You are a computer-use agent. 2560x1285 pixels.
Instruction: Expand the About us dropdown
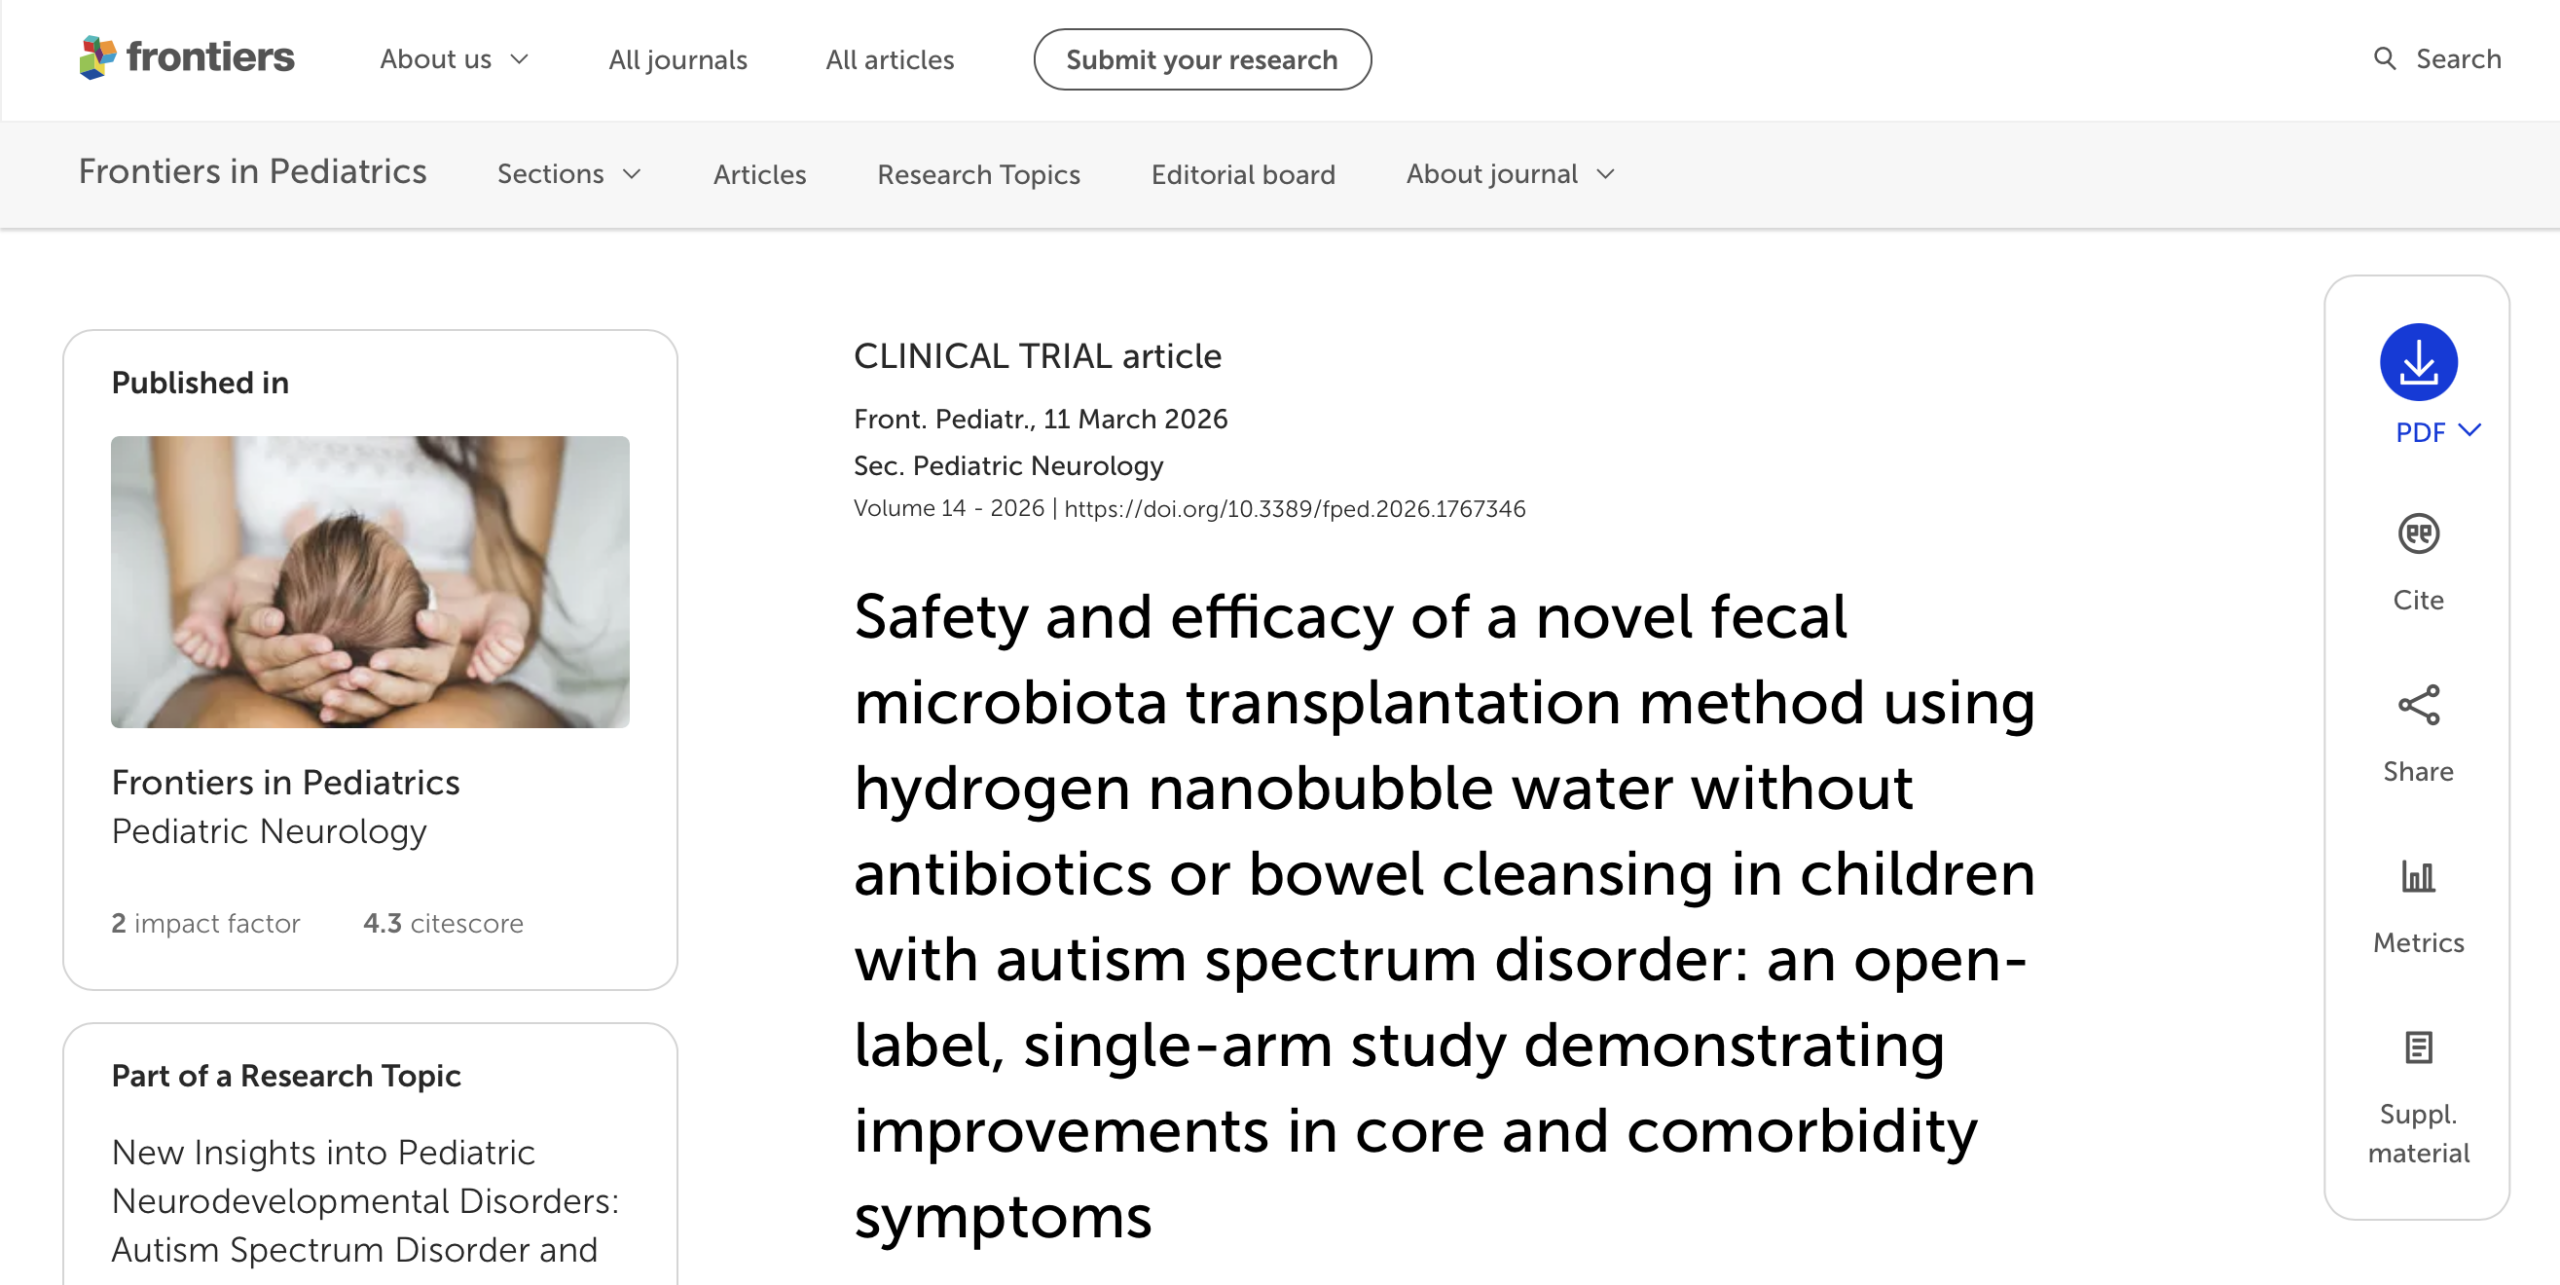click(x=454, y=60)
